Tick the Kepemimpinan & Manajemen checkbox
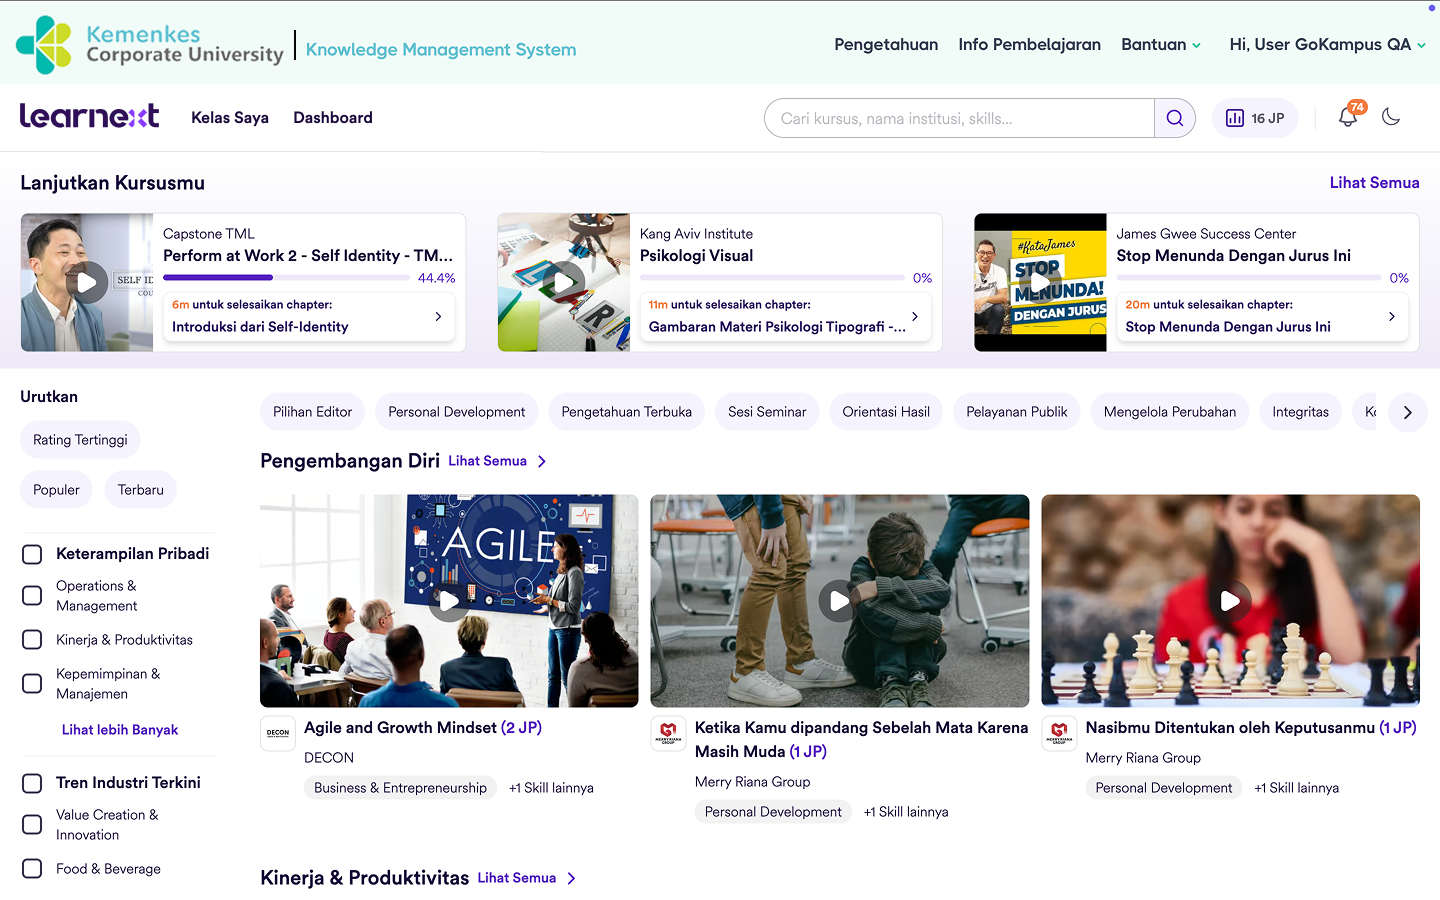The height and width of the screenshot is (900, 1440). coord(32,684)
